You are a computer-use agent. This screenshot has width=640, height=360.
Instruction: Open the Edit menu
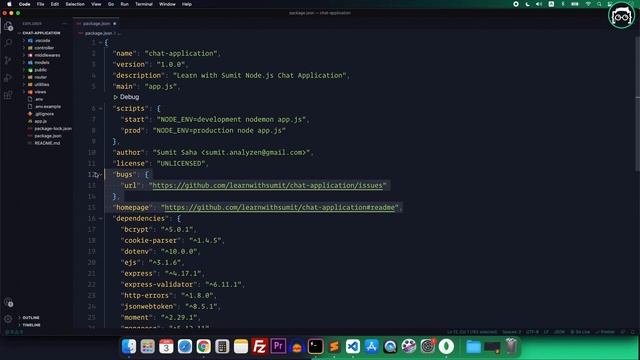point(55,4)
